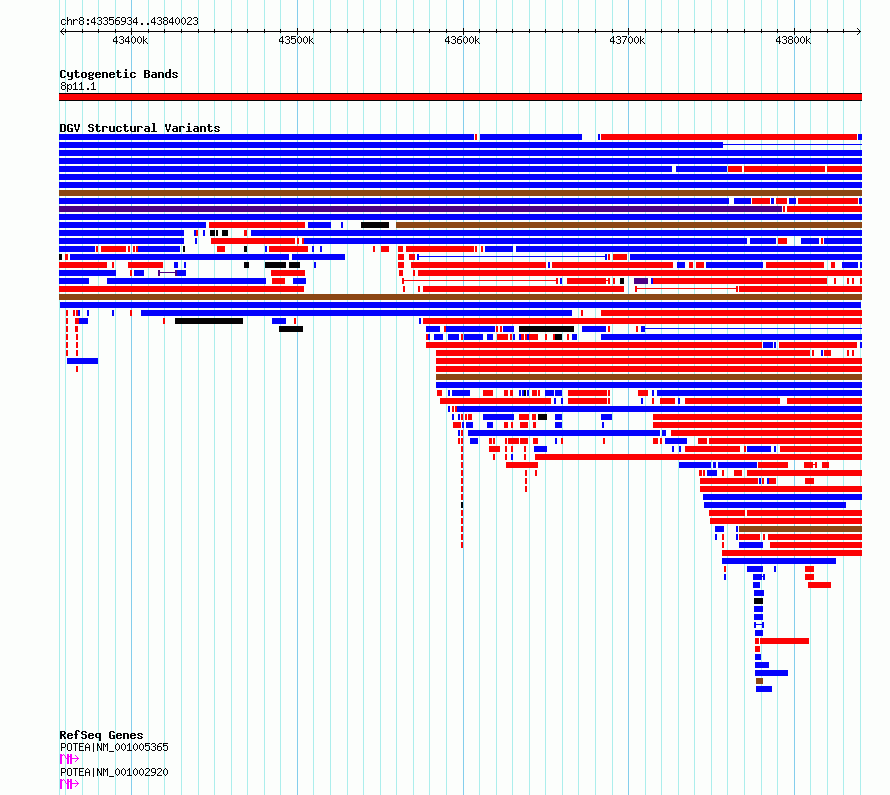The width and height of the screenshot is (890, 795).
Task: Click the magenta gene glyph under POTEA|NM_001005365
Action: [69, 759]
